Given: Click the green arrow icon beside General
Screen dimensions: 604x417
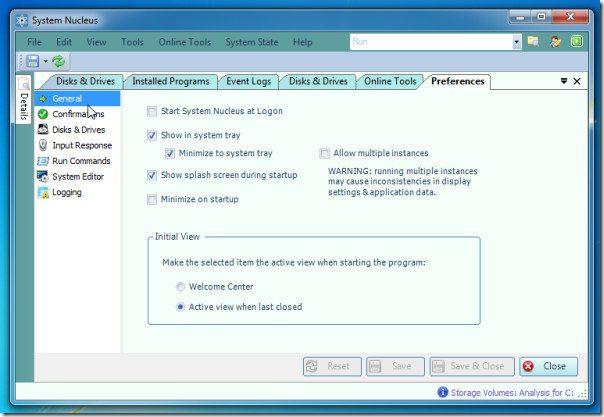Looking at the screenshot, I should (x=43, y=99).
